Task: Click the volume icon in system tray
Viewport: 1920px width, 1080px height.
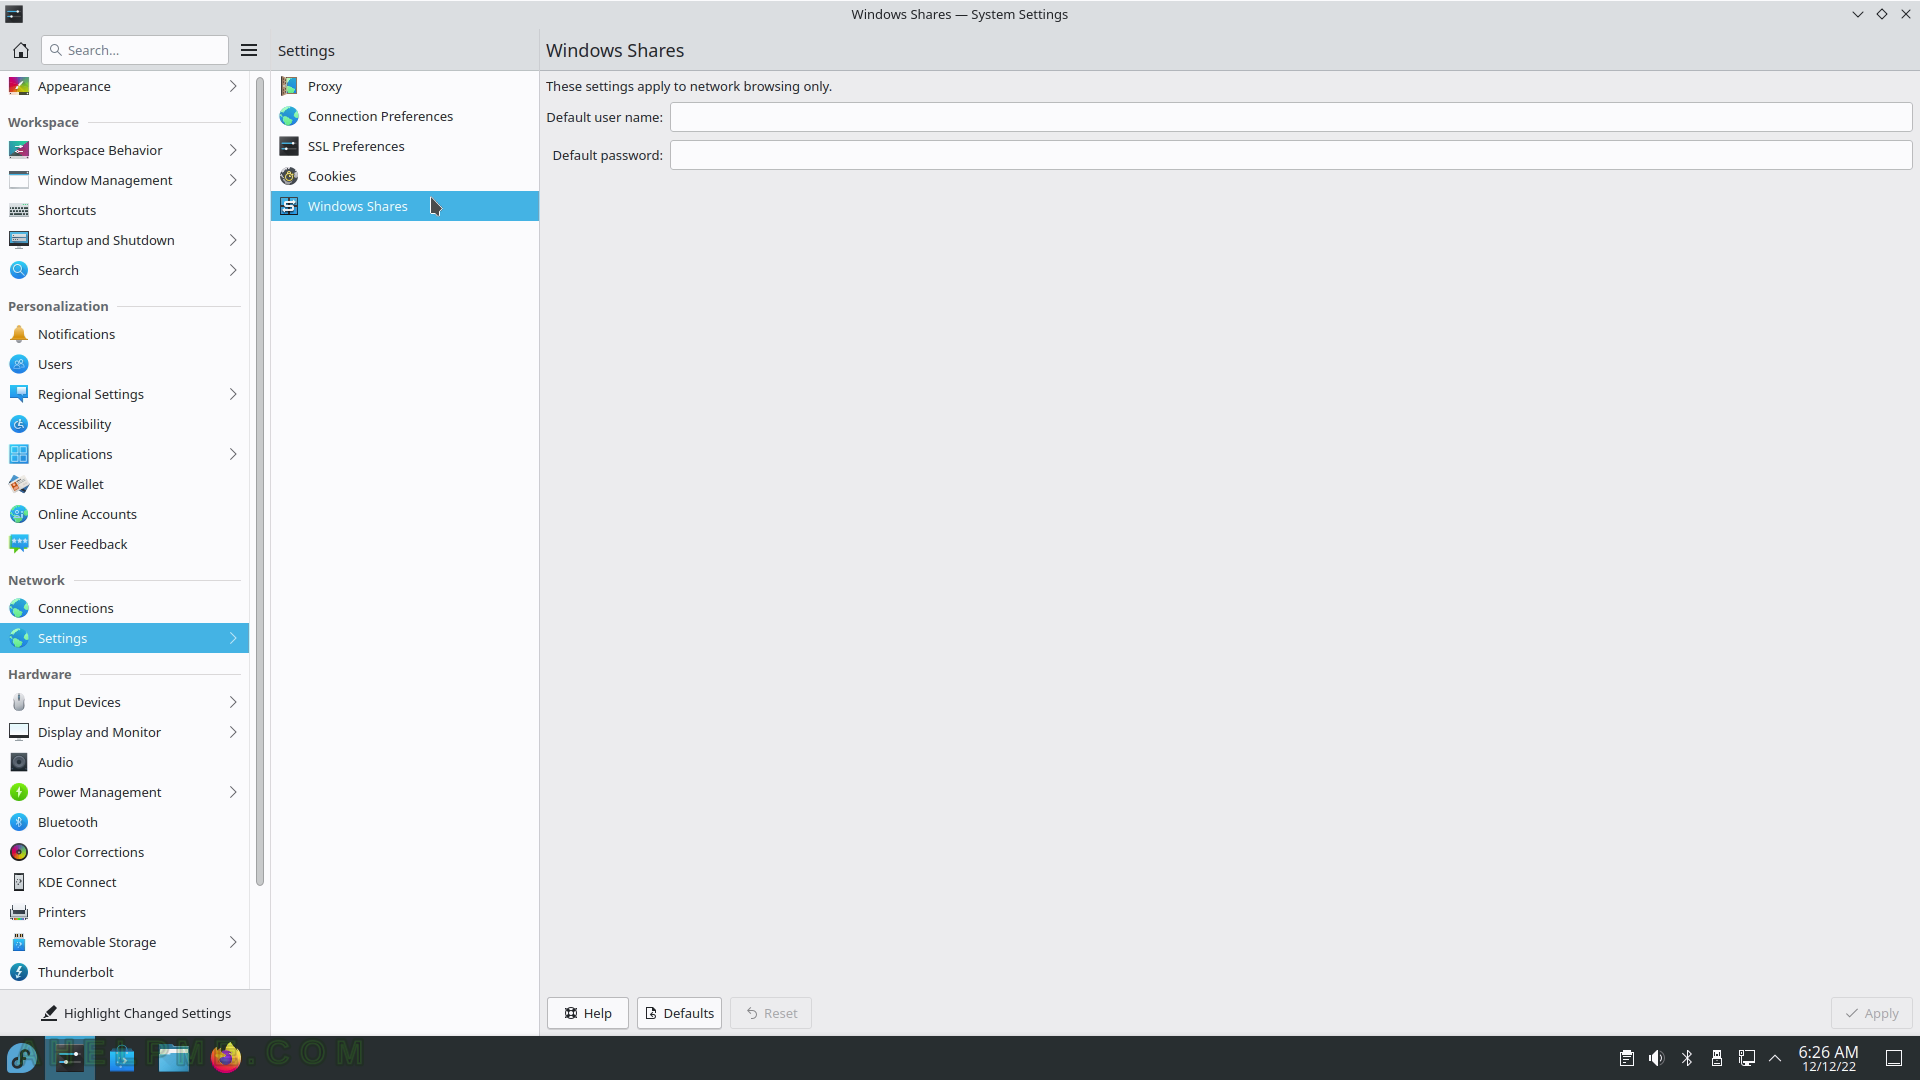Action: point(1657,1058)
